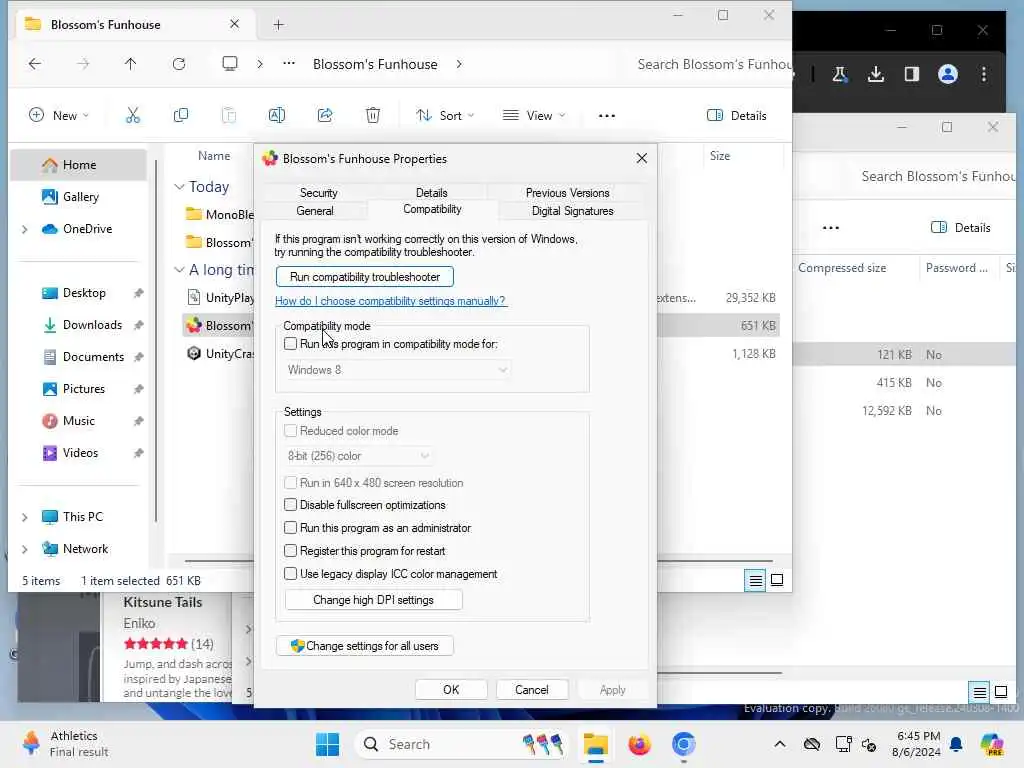Image resolution: width=1024 pixels, height=768 pixels.
Task: Close the Blossom's Funhouse Properties dialog
Action: tap(641, 158)
